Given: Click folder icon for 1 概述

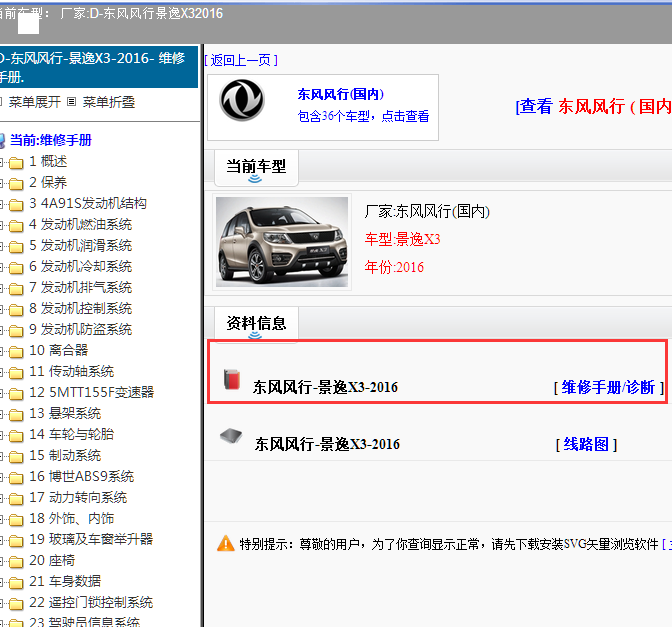Looking at the screenshot, I should 16,163.
